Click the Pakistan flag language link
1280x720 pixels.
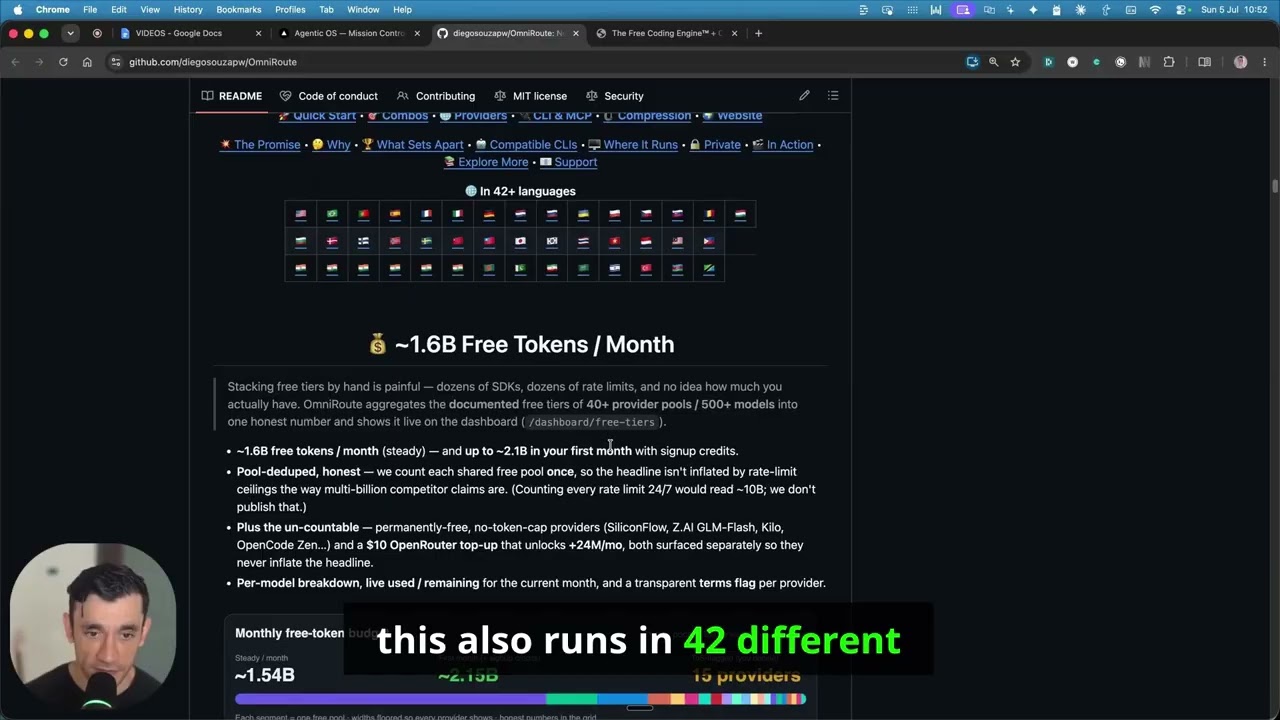[x=520, y=268]
